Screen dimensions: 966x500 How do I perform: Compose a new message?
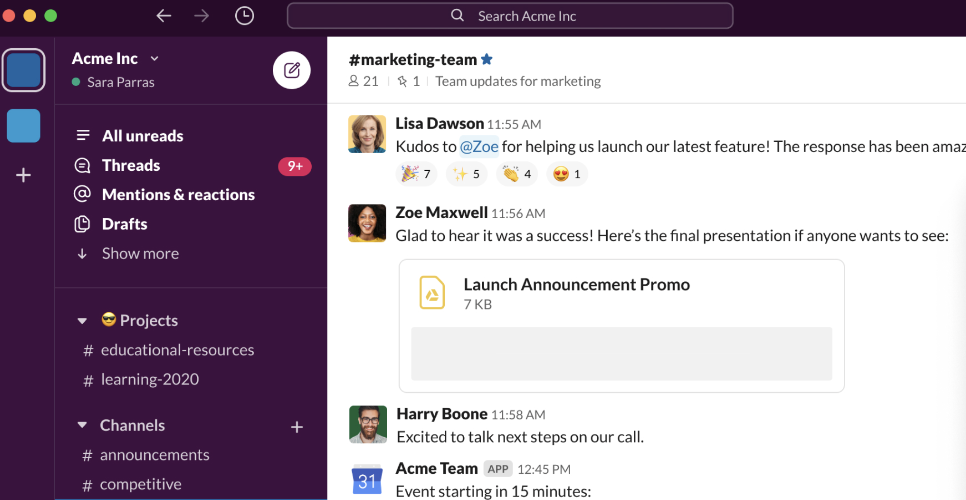coord(291,70)
